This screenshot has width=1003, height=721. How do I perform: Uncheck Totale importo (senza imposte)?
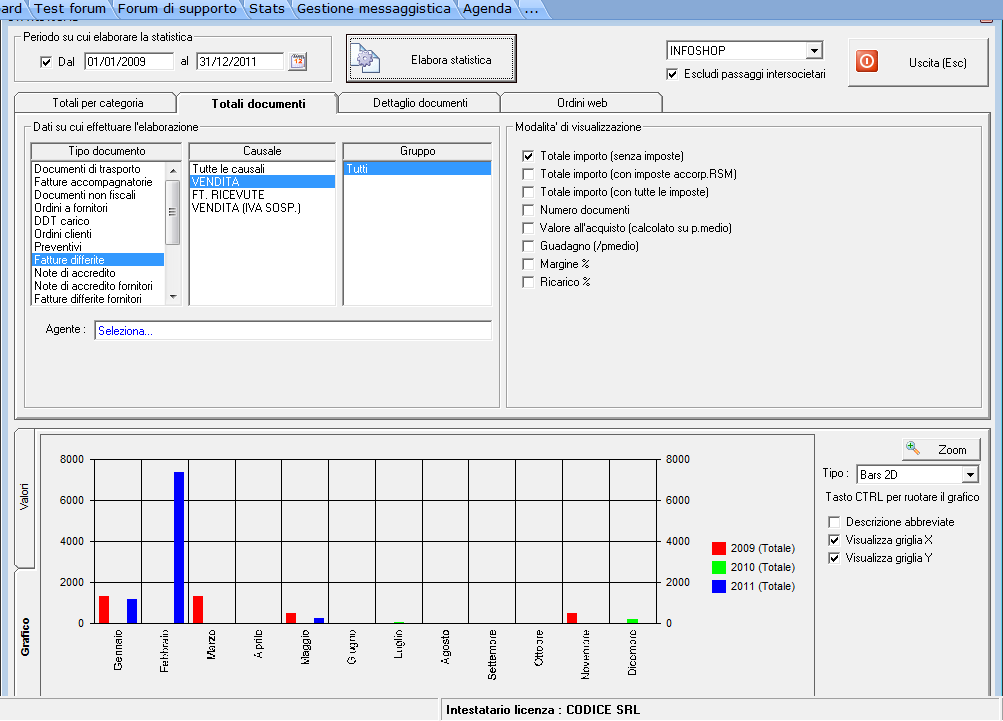528,156
